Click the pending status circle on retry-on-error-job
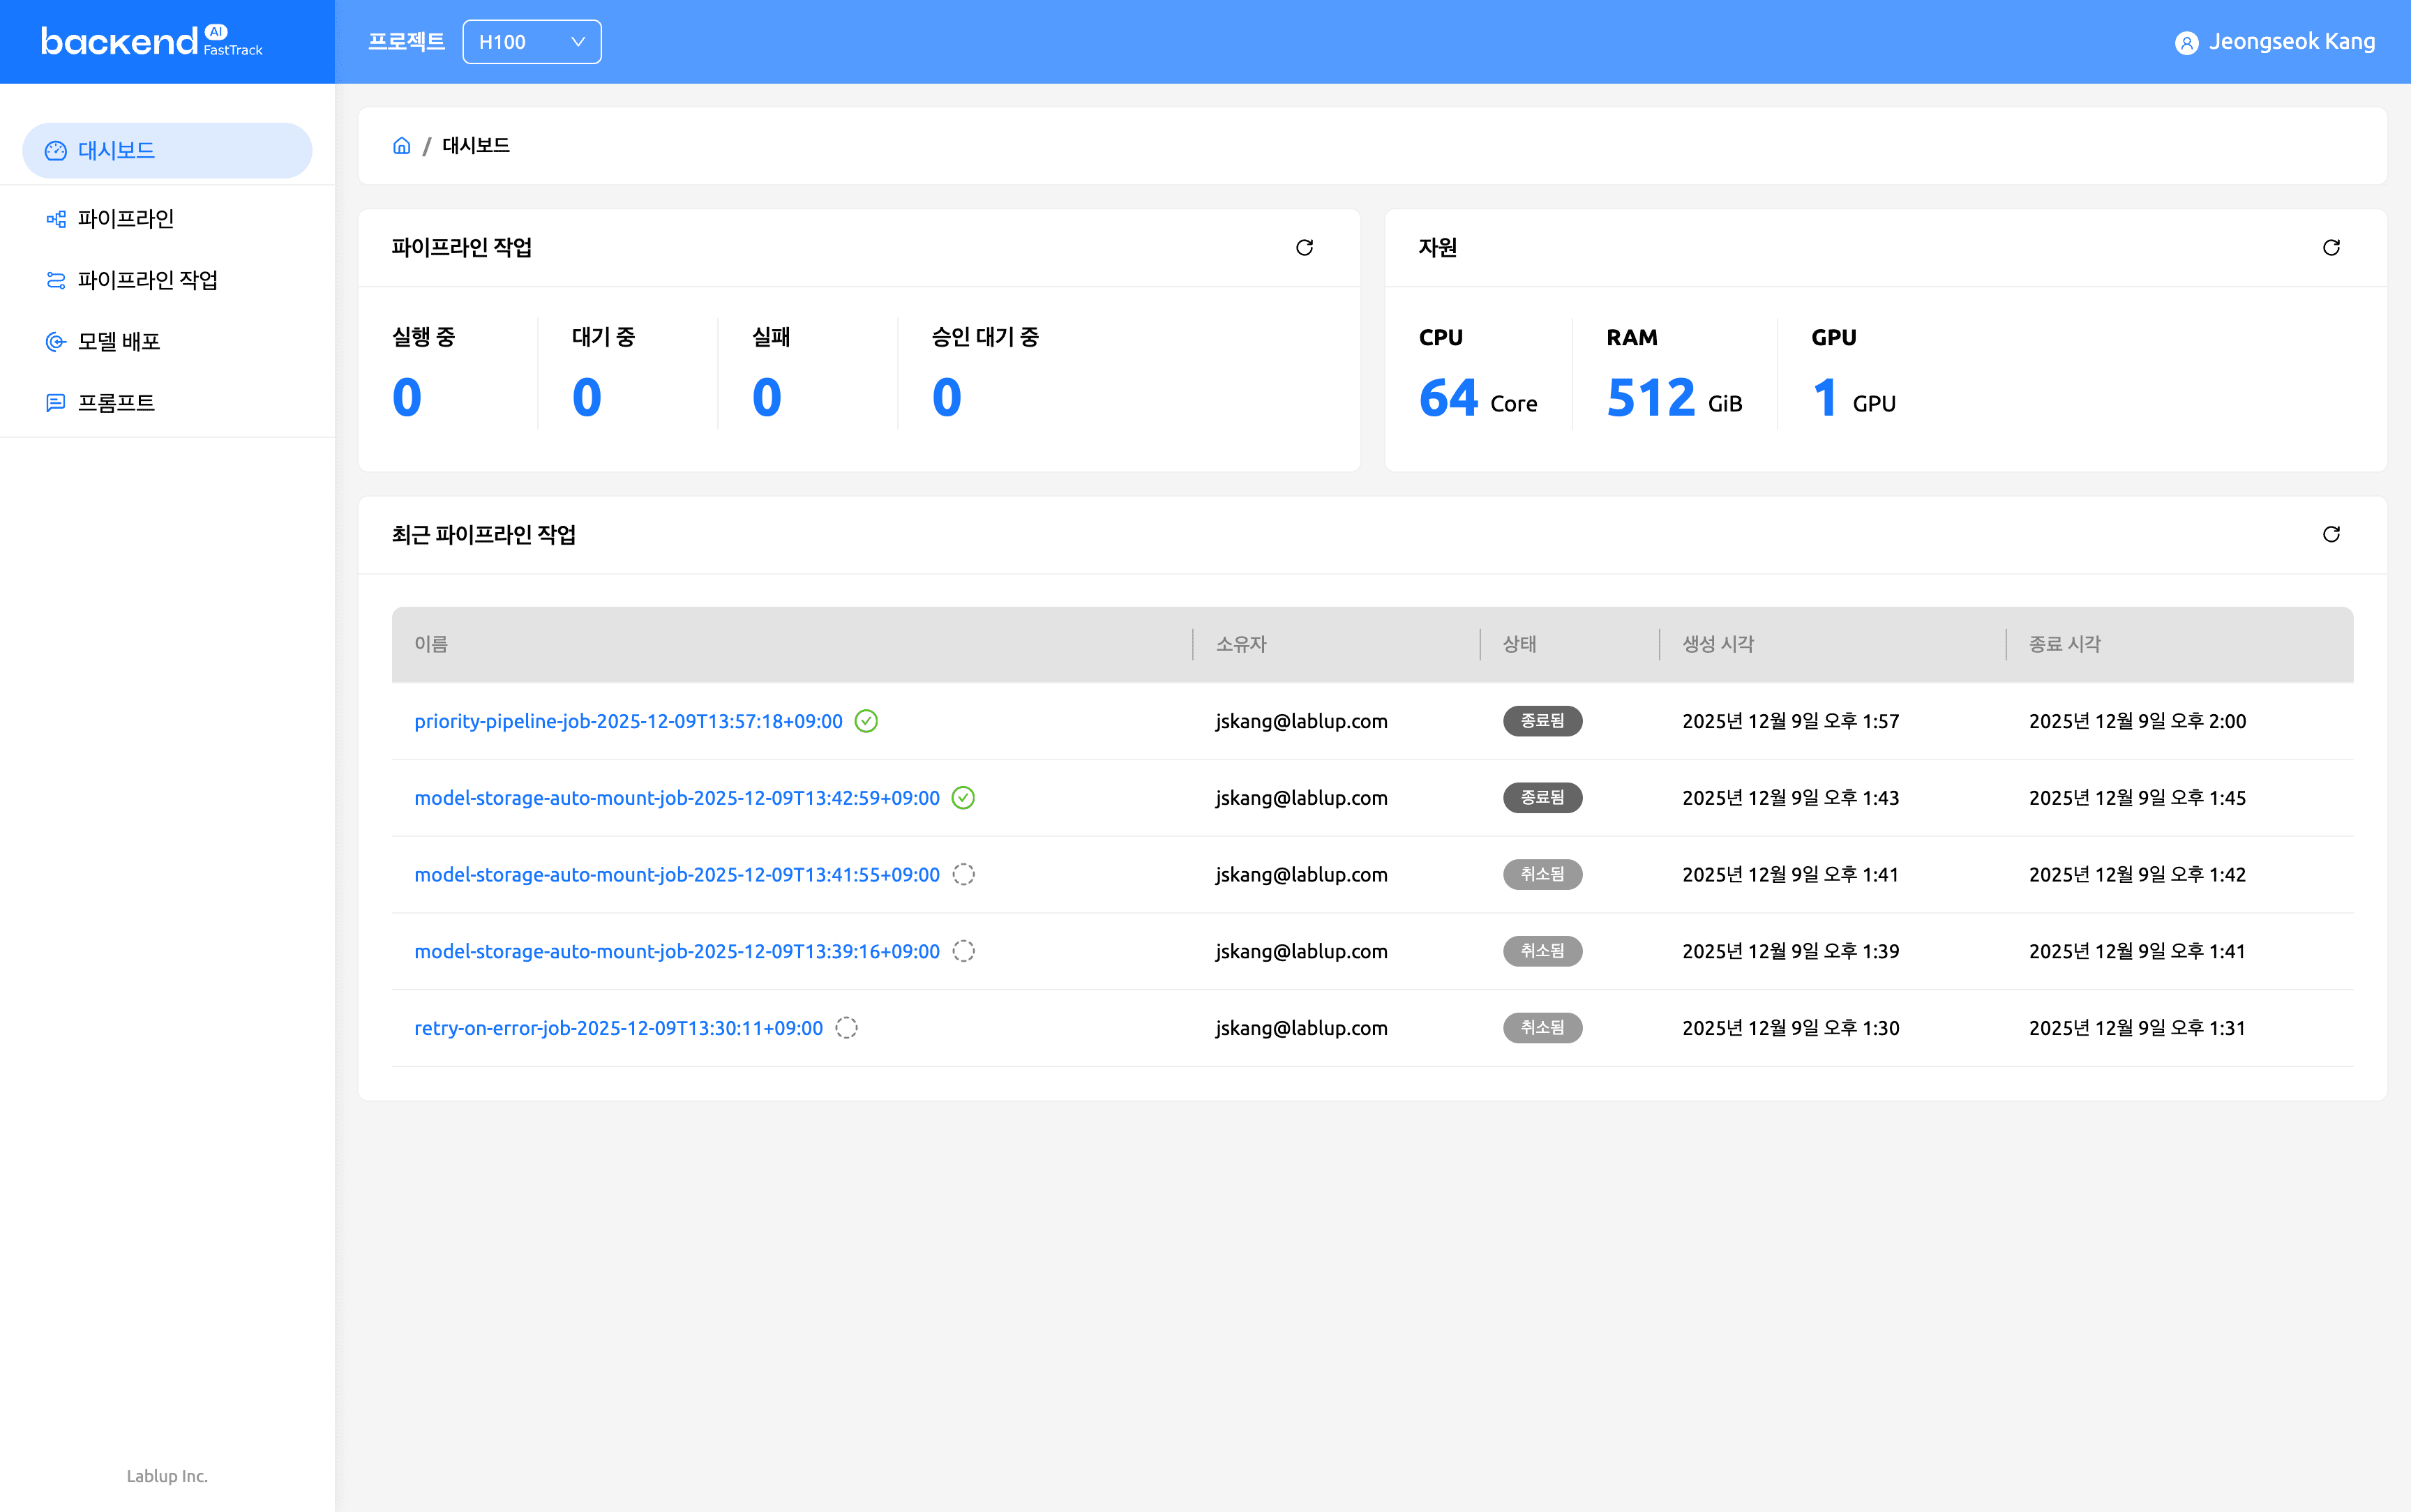Screen dimensions: 2411x1512 coord(846,1027)
